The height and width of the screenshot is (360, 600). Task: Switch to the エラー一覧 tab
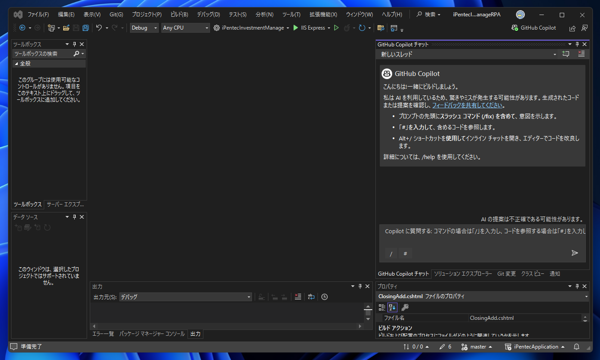103,334
